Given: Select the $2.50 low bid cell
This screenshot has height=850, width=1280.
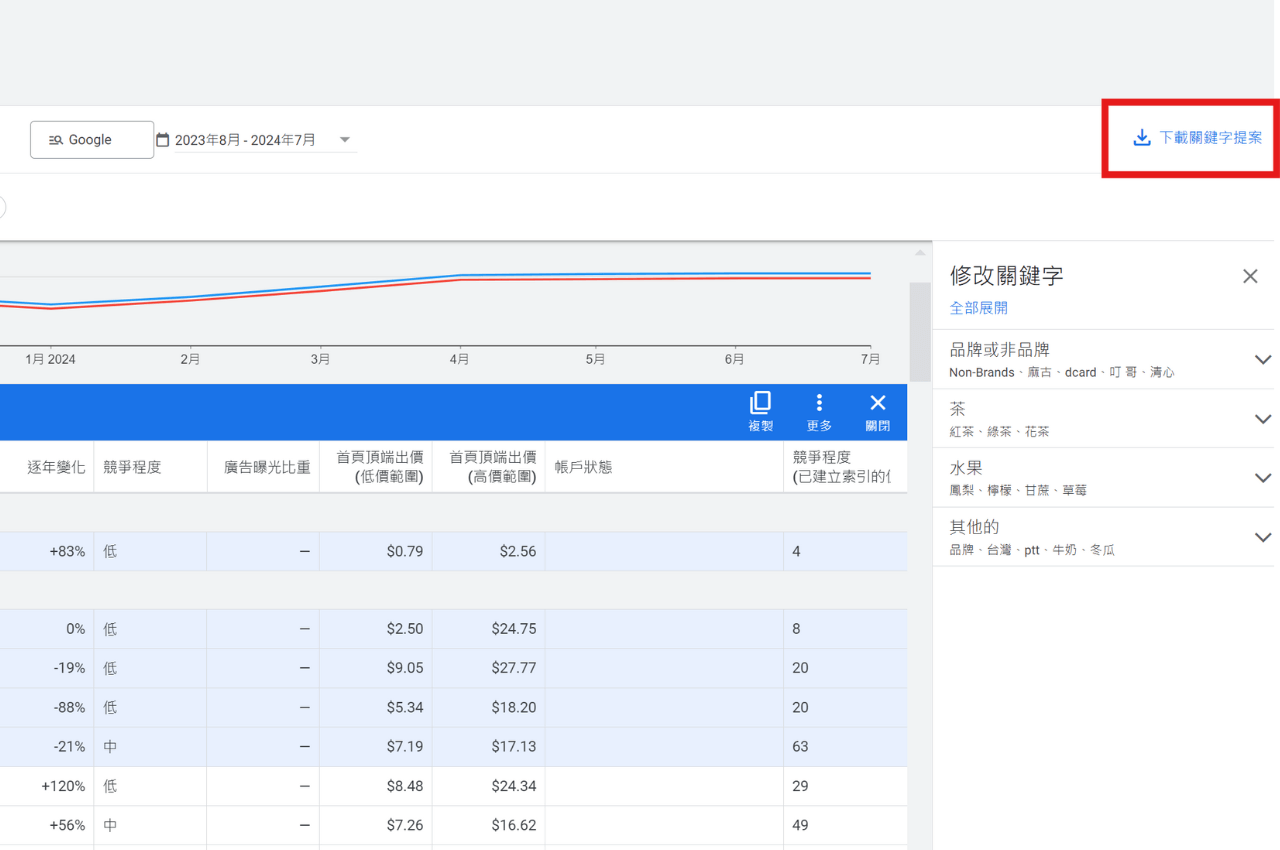Looking at the screenshot, I should tap(405, 629).
